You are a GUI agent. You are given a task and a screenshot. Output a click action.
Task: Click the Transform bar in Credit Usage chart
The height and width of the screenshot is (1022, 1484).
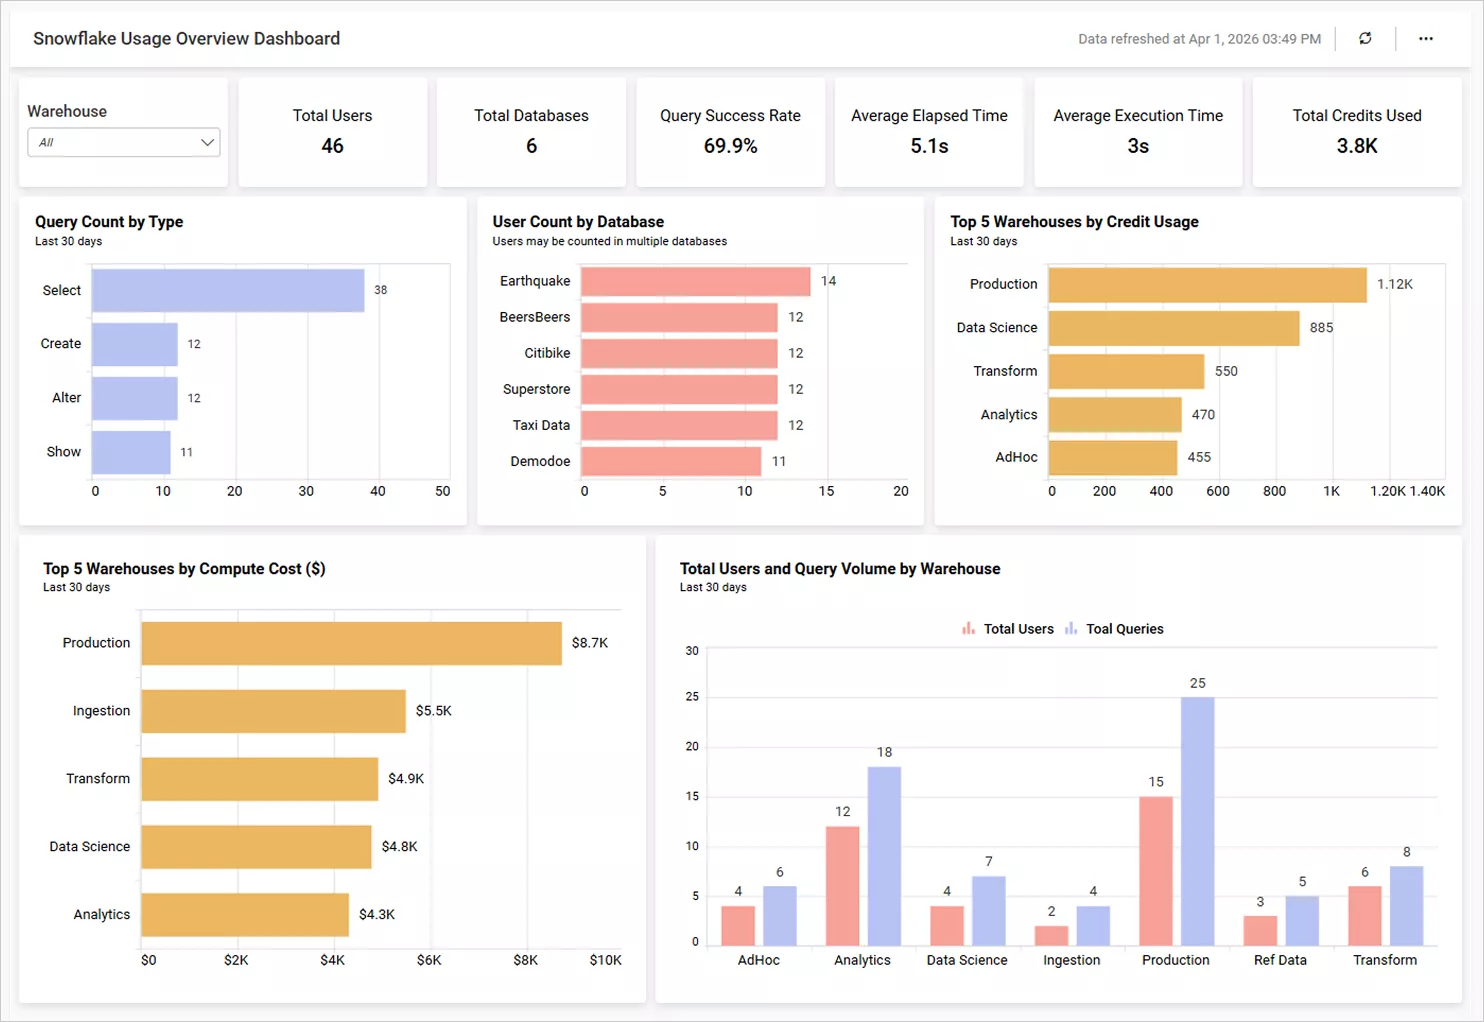point(1127,371)
